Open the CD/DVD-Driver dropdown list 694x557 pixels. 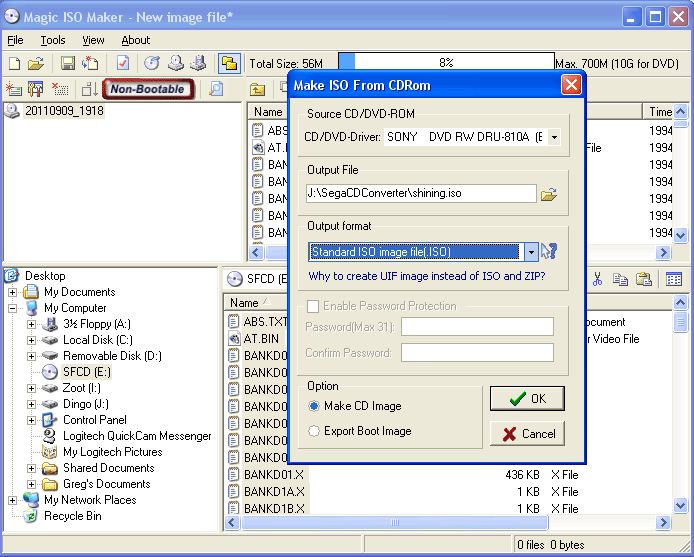[553, 137]
